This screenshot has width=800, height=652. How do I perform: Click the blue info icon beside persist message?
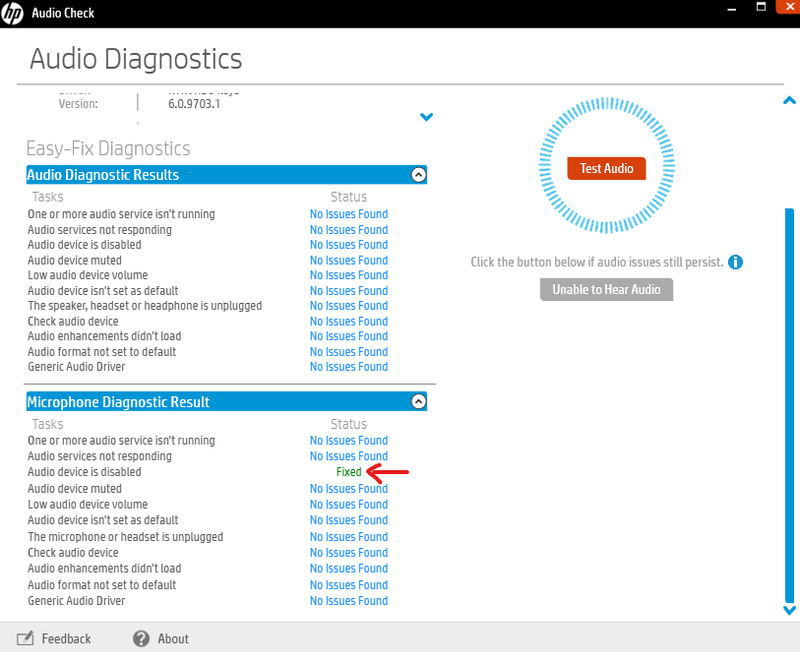736,263
